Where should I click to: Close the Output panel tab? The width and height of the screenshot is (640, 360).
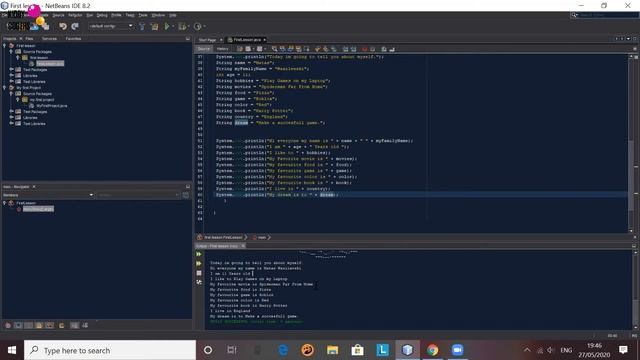click(x=243, y=246)
